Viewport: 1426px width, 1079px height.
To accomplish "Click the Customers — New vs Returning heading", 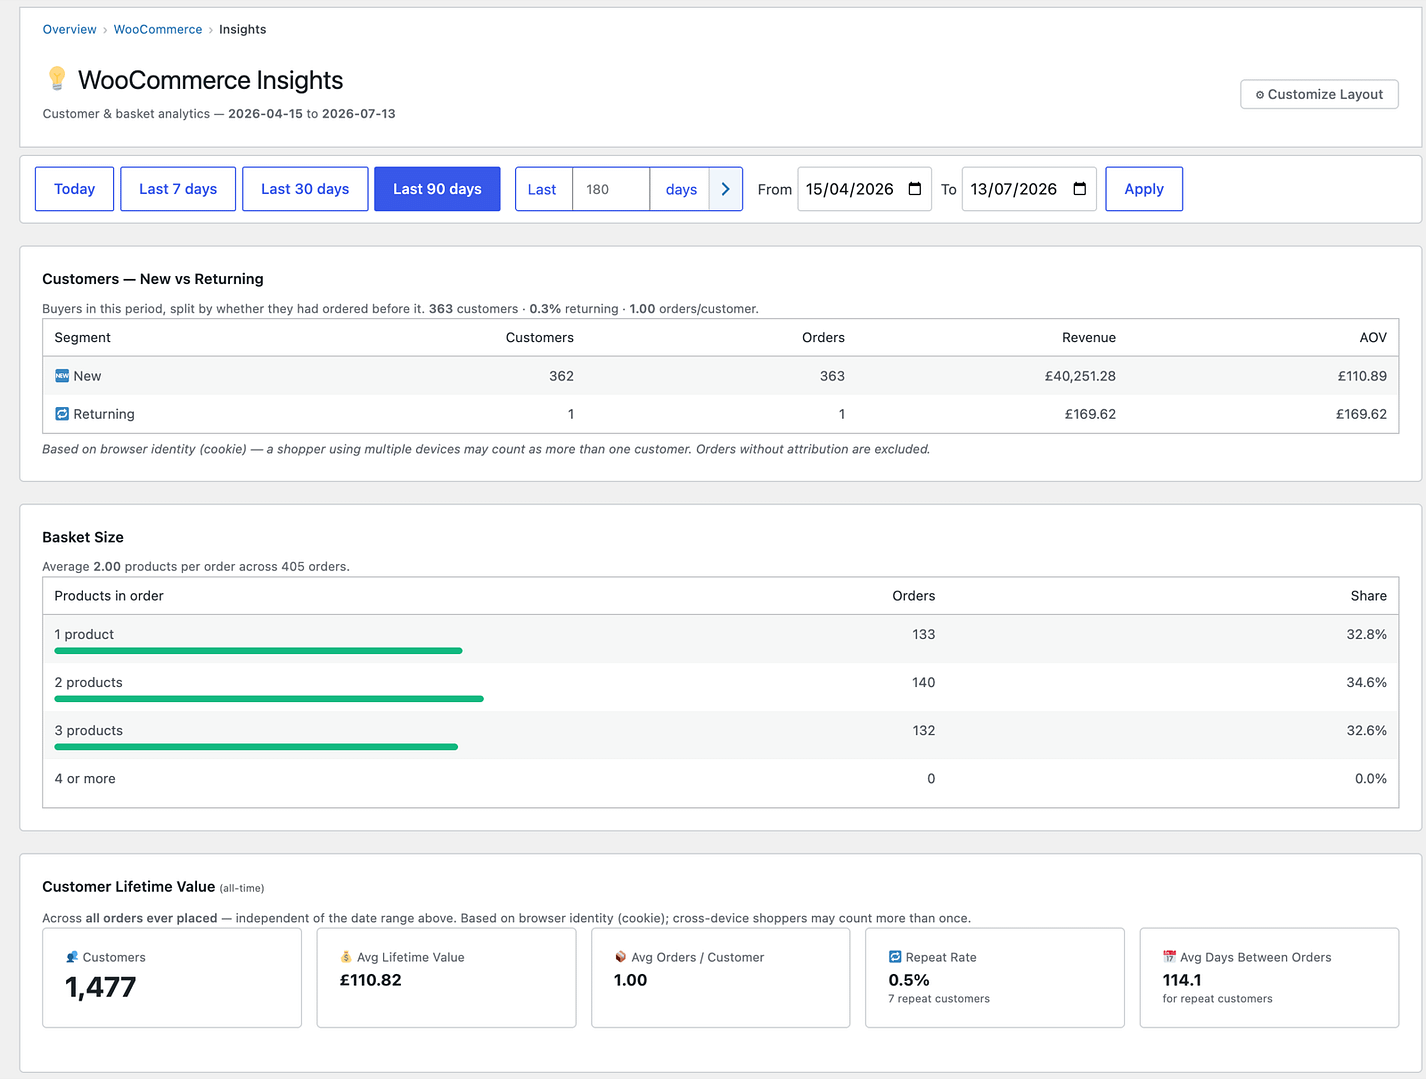I will tap(153, 279).
